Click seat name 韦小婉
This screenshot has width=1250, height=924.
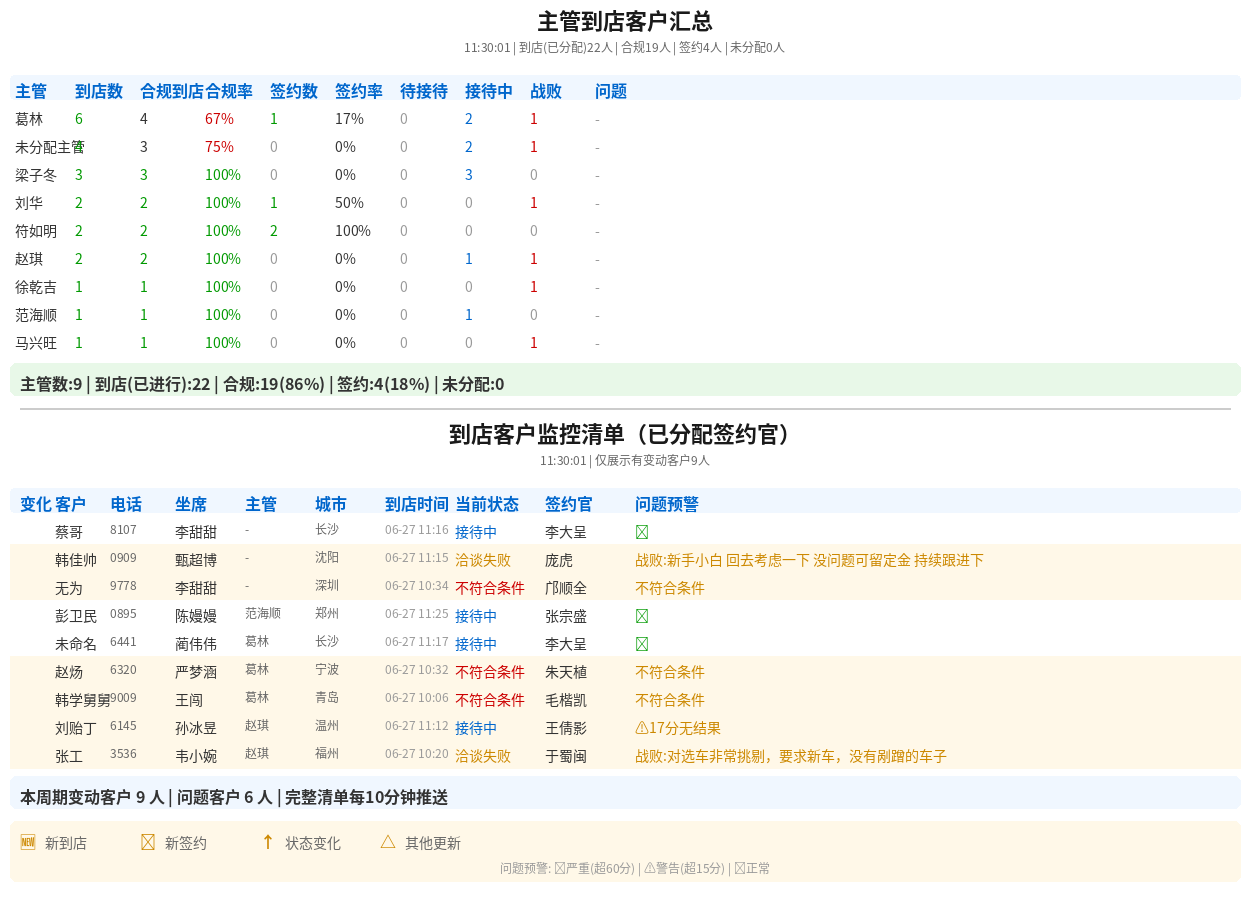196,756
